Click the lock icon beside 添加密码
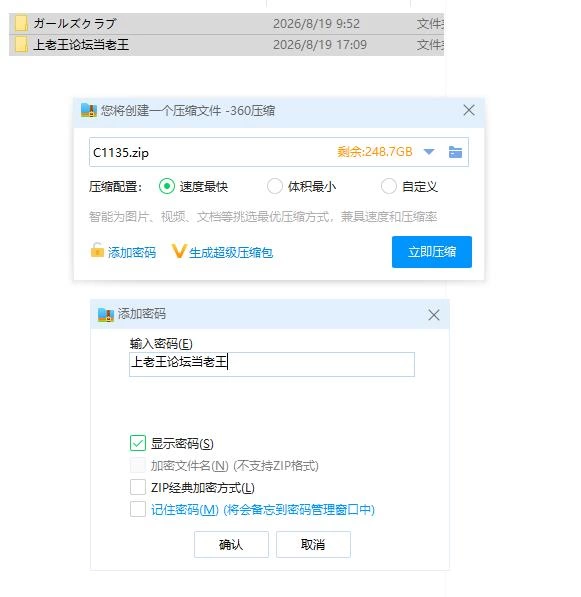581x597 pixels. [x=97, y=251]
